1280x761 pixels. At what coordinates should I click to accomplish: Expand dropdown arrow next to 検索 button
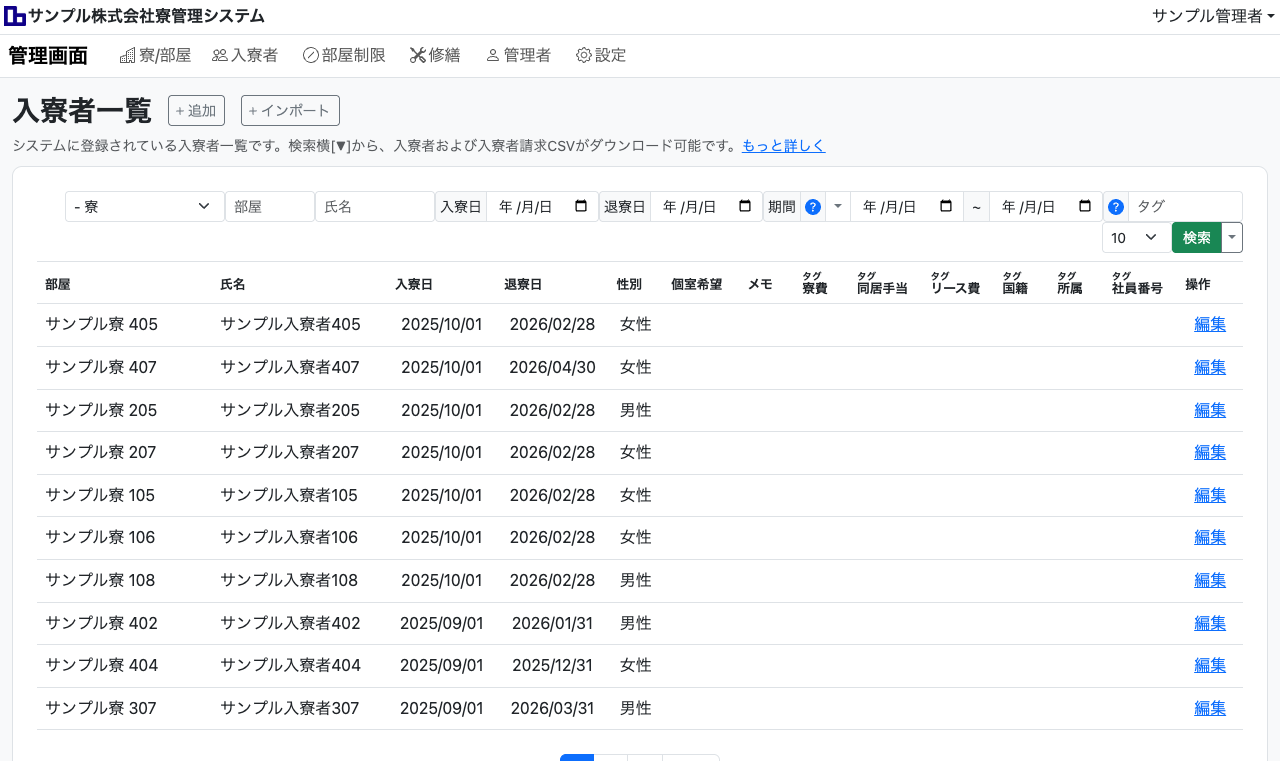(x=1233, y=238)
